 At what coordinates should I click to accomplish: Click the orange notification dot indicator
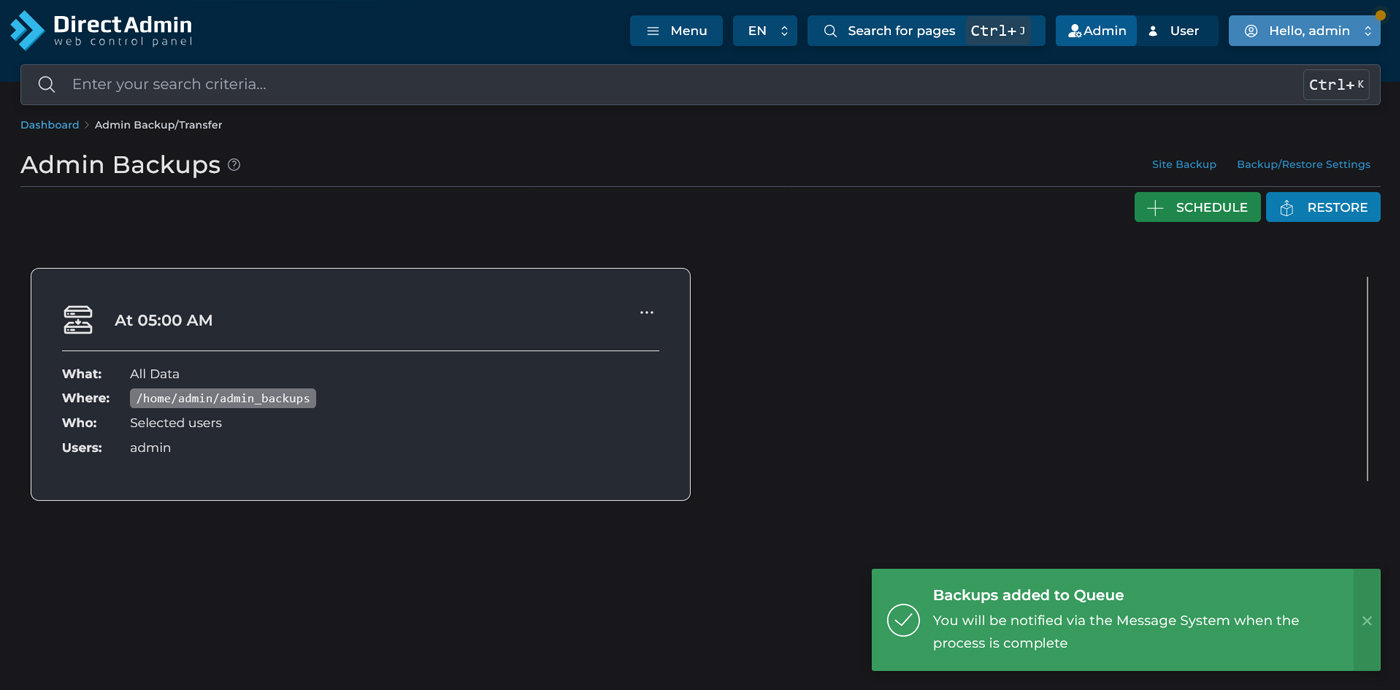[x=1380, y=16]
